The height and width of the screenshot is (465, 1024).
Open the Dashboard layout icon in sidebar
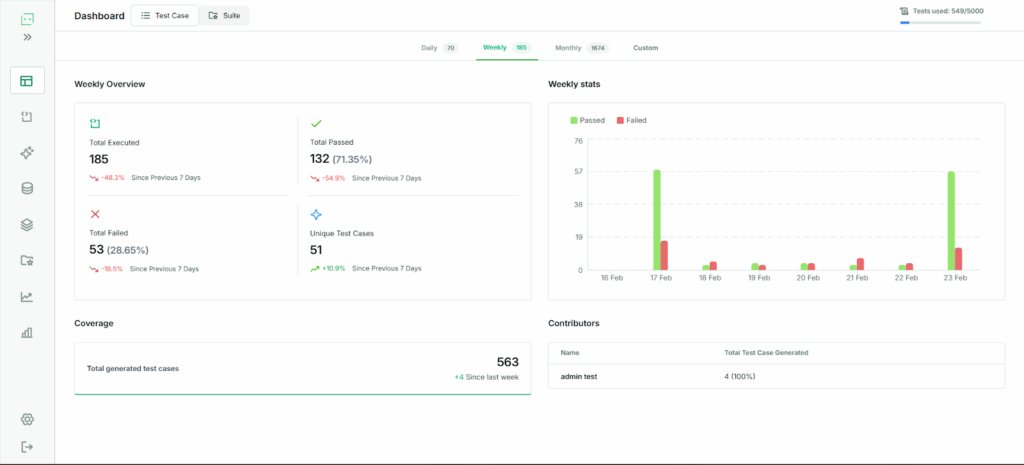click(27, 81)
